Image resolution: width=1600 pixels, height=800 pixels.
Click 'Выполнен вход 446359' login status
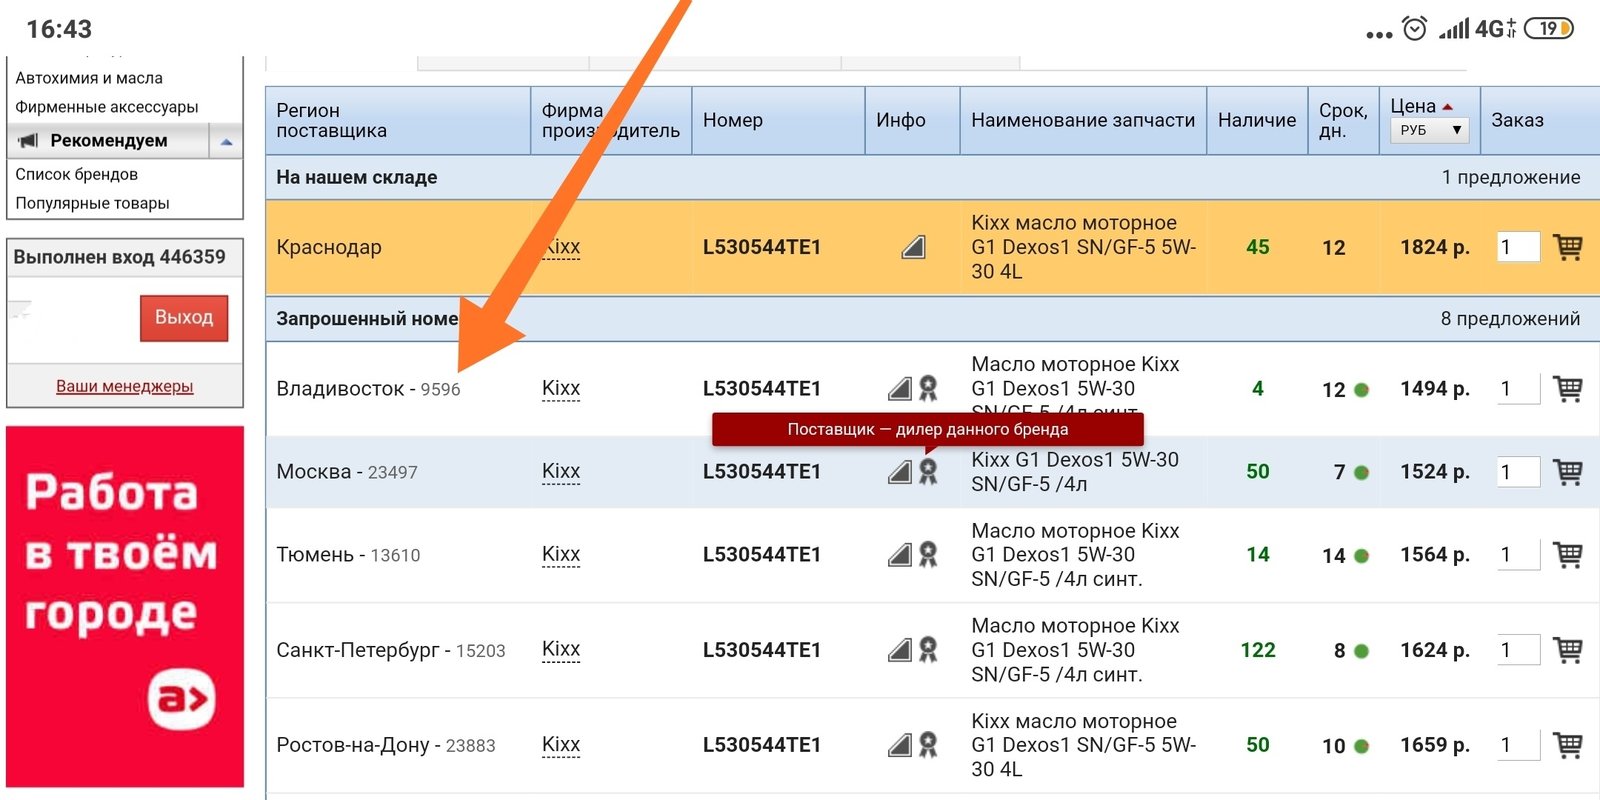click(x=120, y=257)
